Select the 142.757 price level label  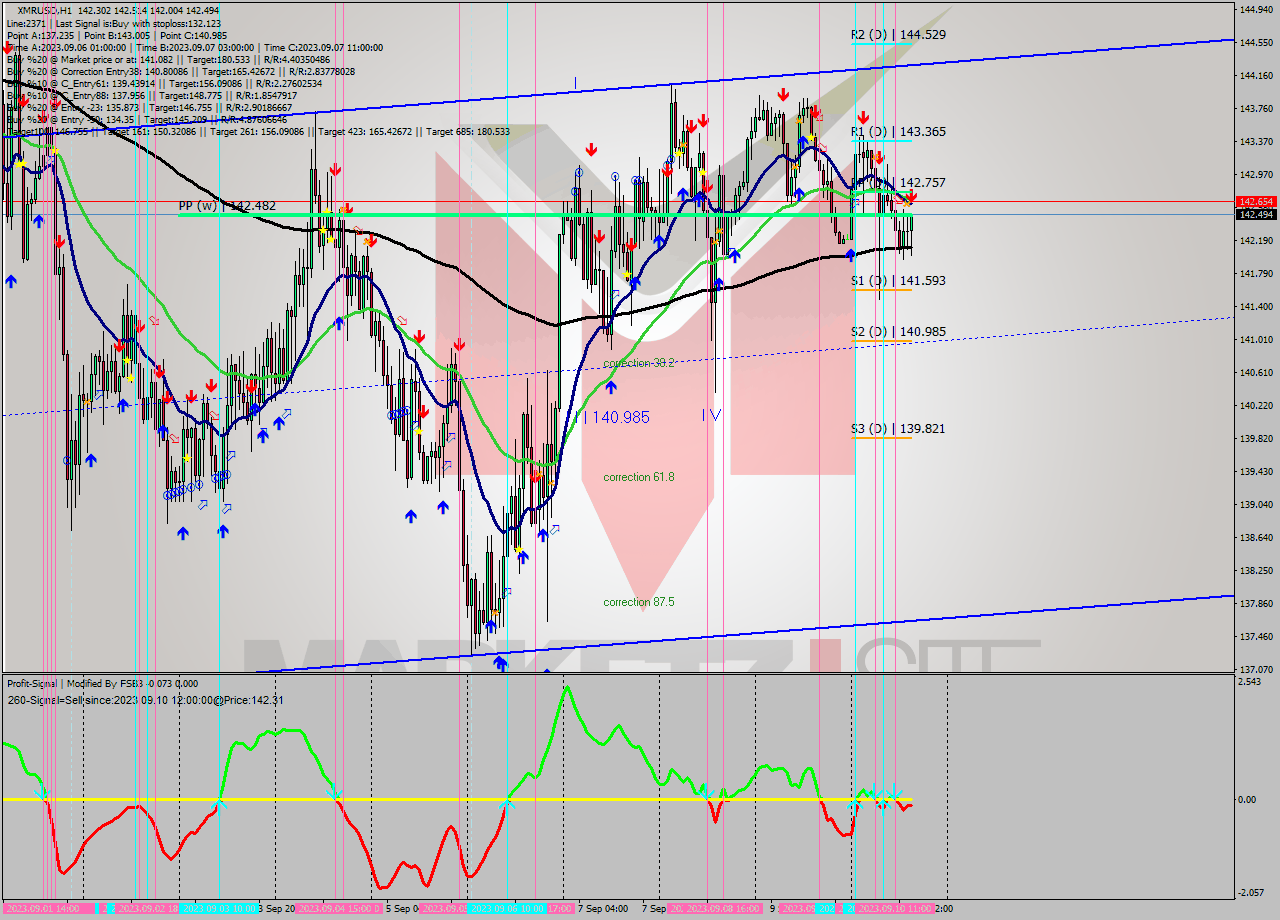click(922, 183)
